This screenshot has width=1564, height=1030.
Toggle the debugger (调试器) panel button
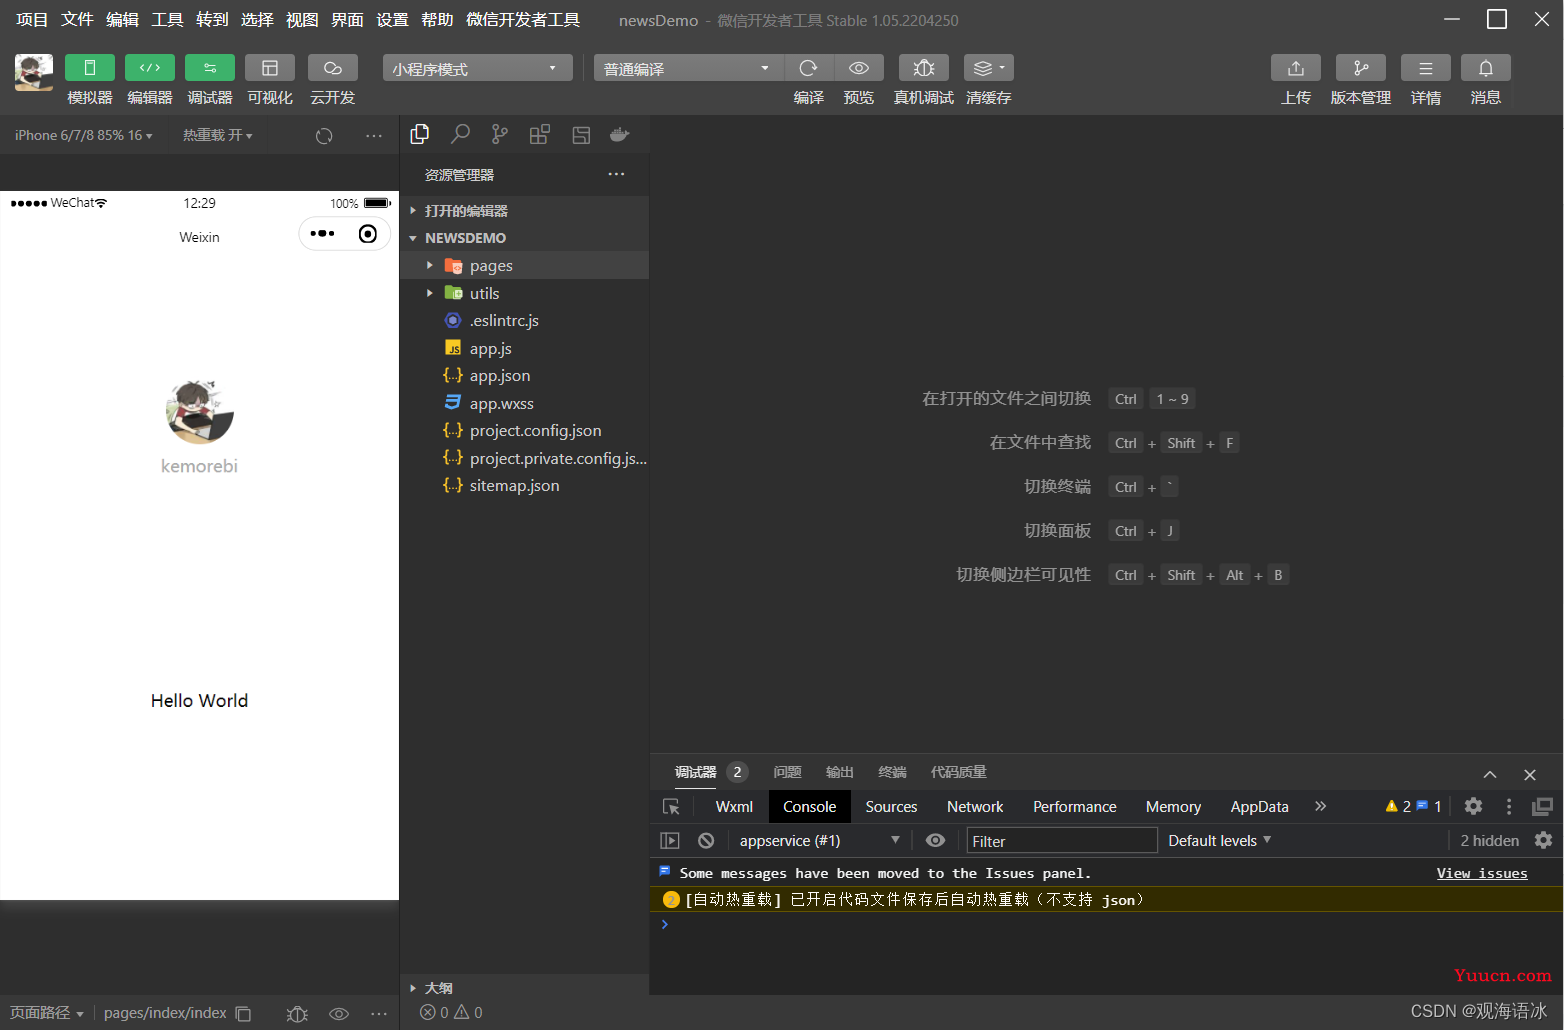coord(210,68)
